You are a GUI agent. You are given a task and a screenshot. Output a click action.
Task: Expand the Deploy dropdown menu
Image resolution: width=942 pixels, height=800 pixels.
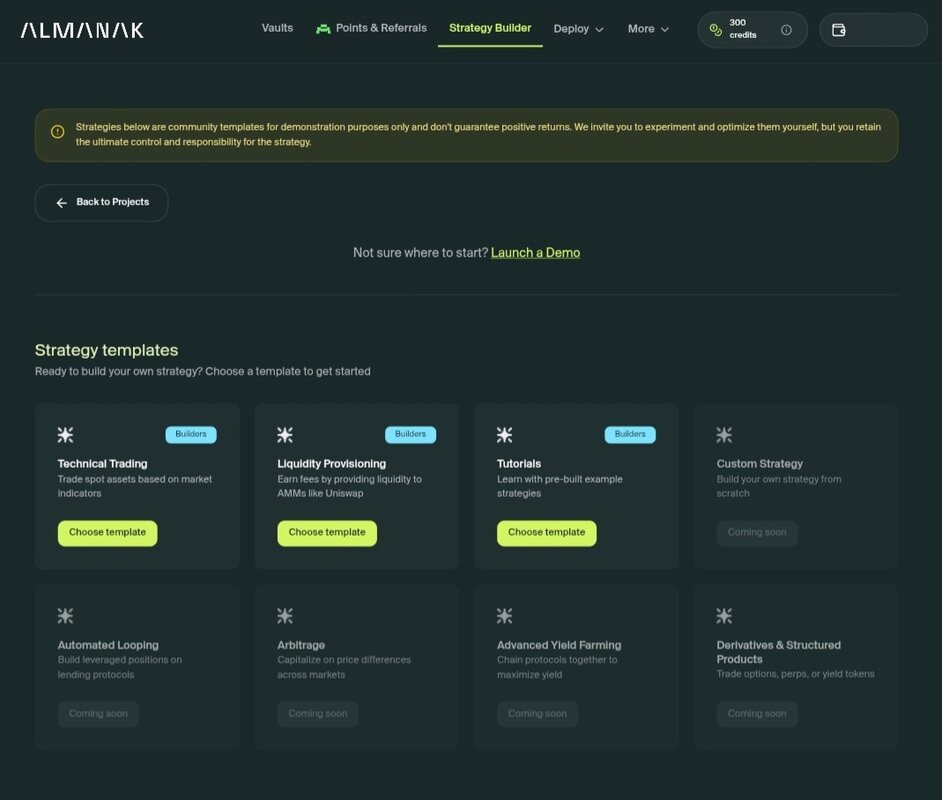(x=578, y=29)
